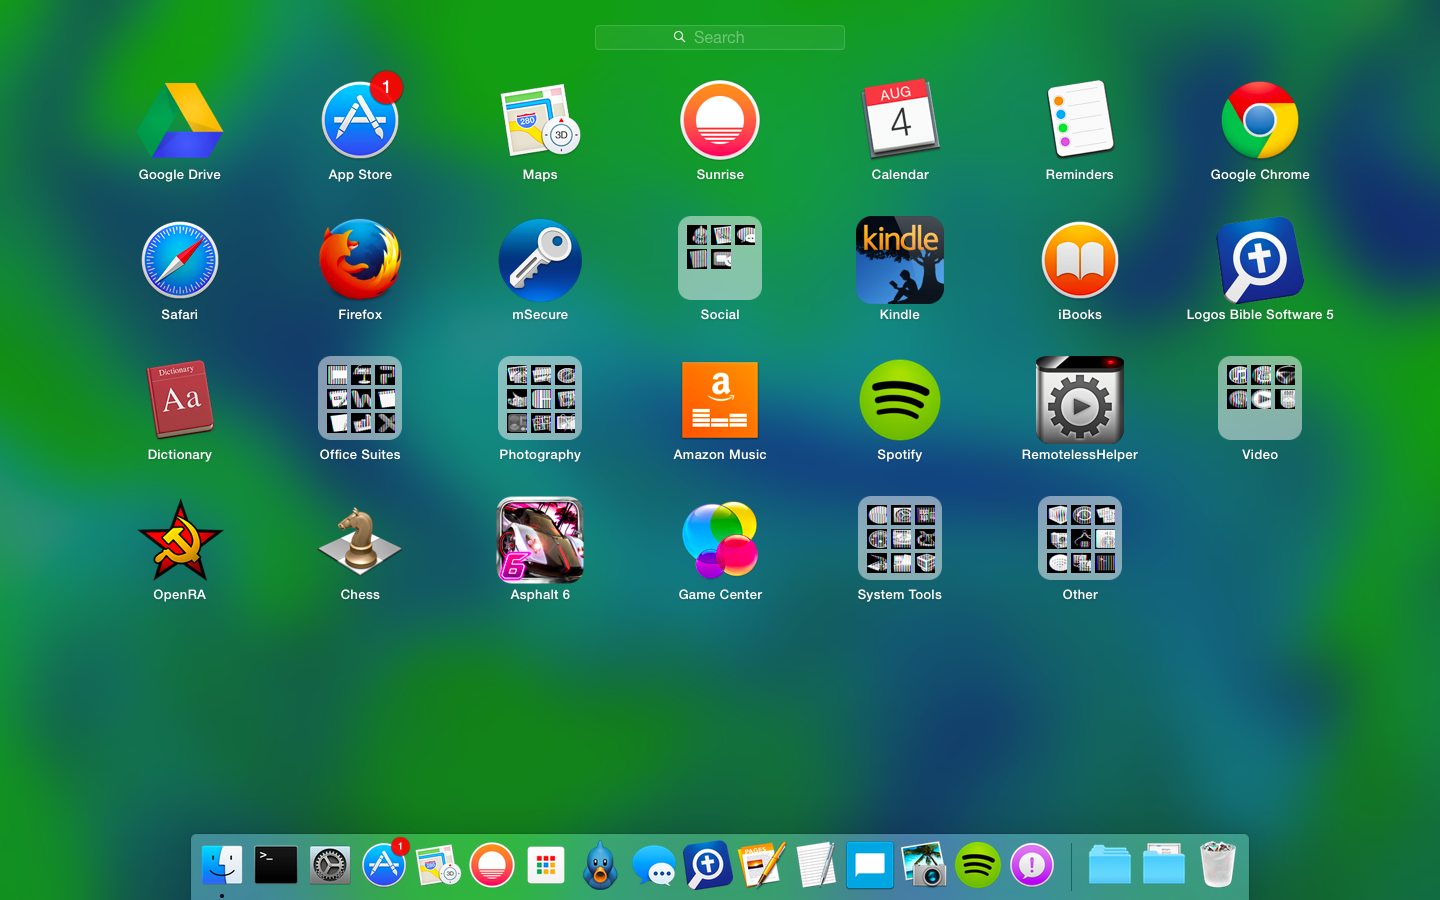1440x900 pixels.
Task: Open the blue bird Tweetbot icon in Dock
Action: click(x=600, y=865)
